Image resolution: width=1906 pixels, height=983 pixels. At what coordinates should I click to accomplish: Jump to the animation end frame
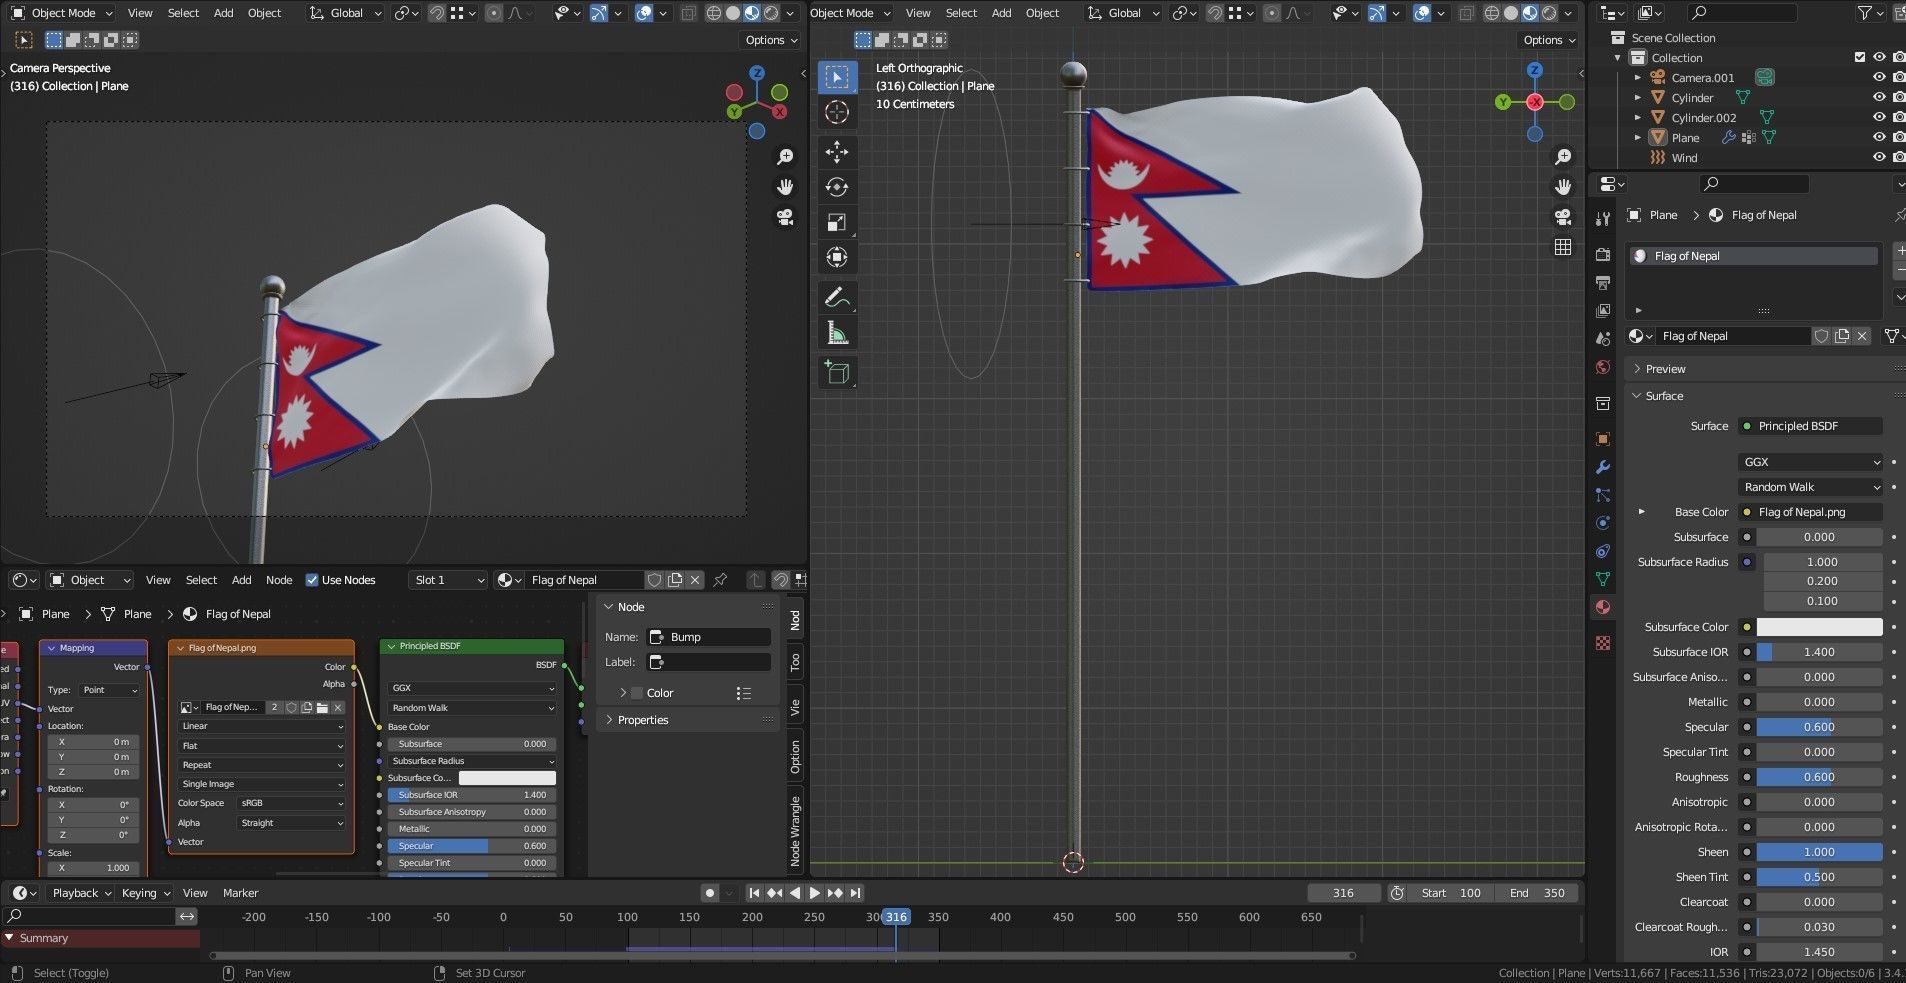click(x=853, y=893)
